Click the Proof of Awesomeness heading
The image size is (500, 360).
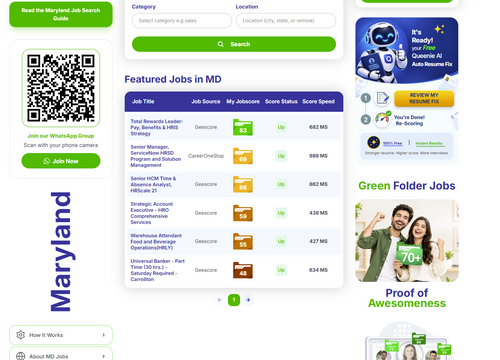coord(407,298)
